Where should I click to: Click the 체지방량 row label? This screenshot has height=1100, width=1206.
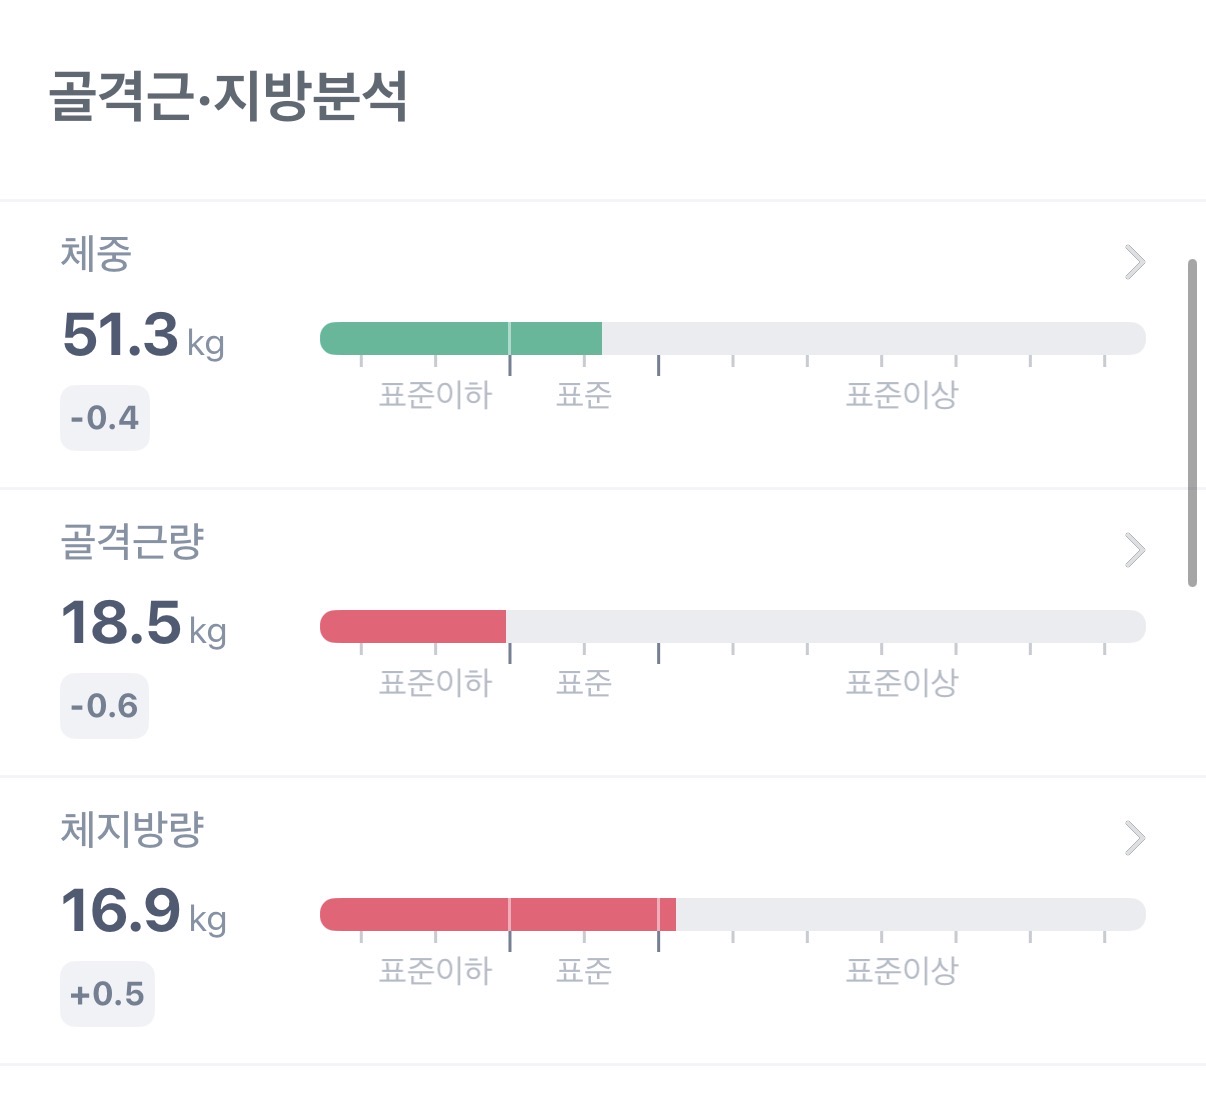(132, 830)
